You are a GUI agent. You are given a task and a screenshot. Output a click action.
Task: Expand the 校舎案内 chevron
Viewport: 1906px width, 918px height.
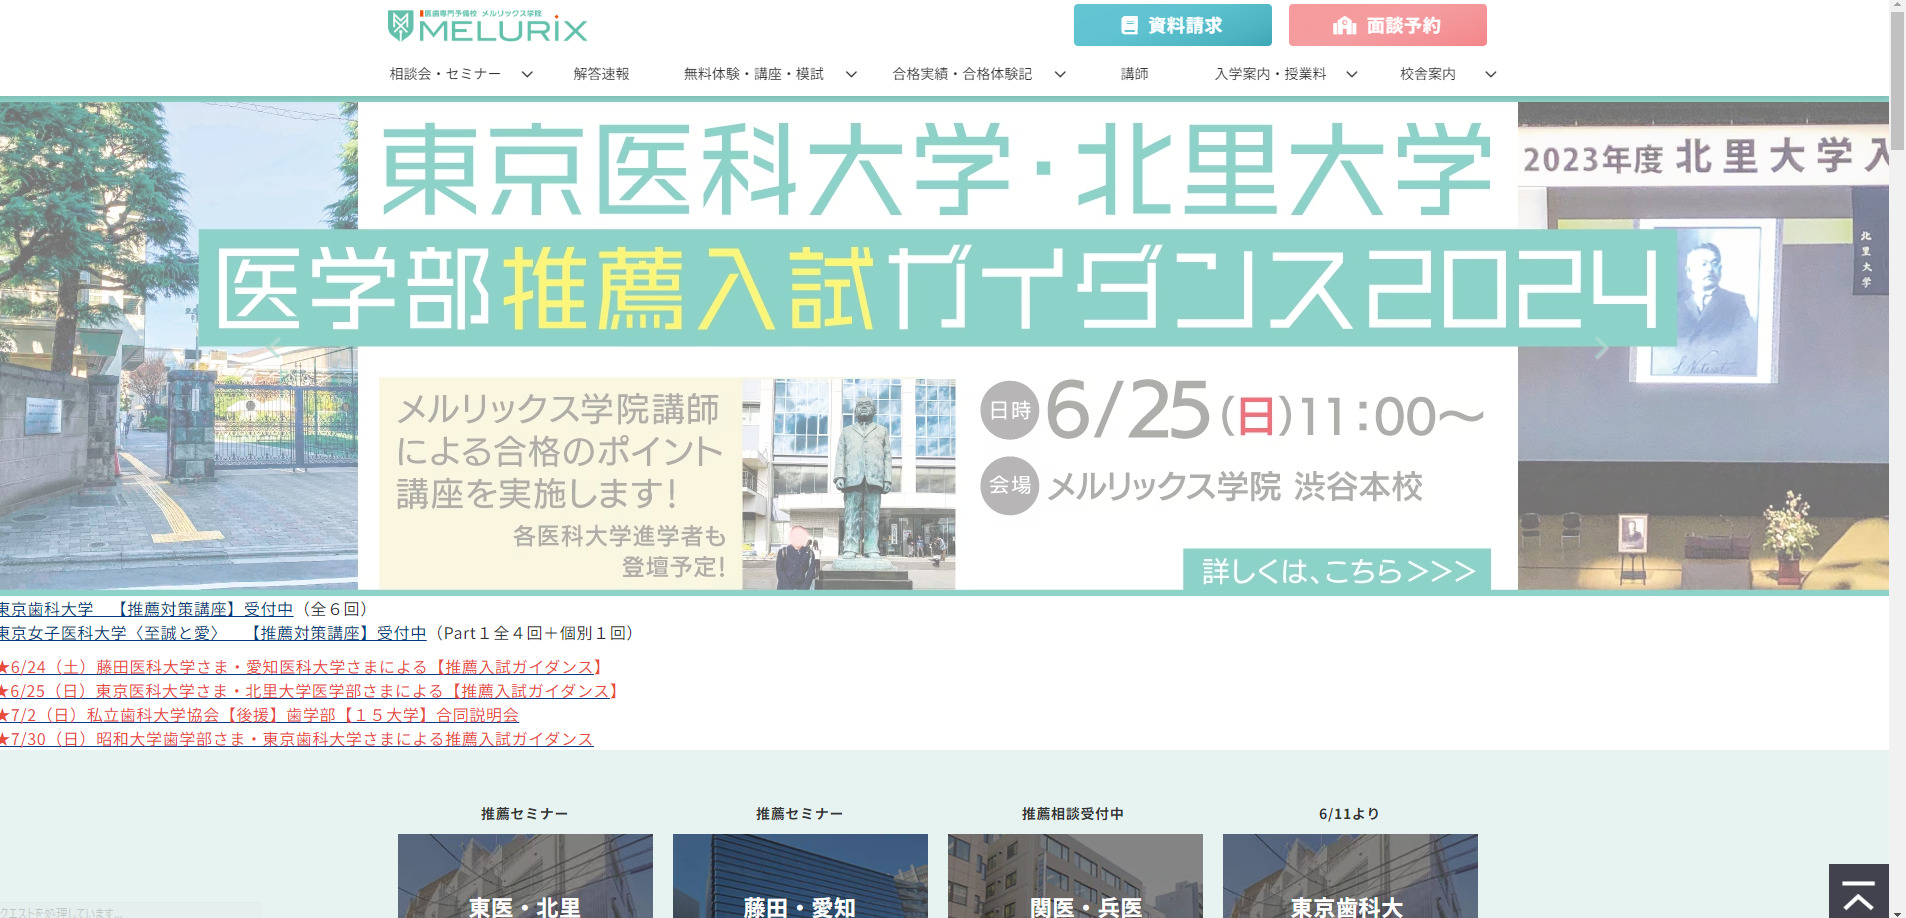[1490, 74]
